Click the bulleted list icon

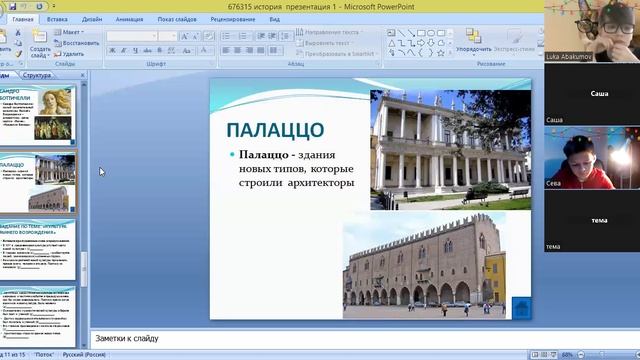pos(226,36)
